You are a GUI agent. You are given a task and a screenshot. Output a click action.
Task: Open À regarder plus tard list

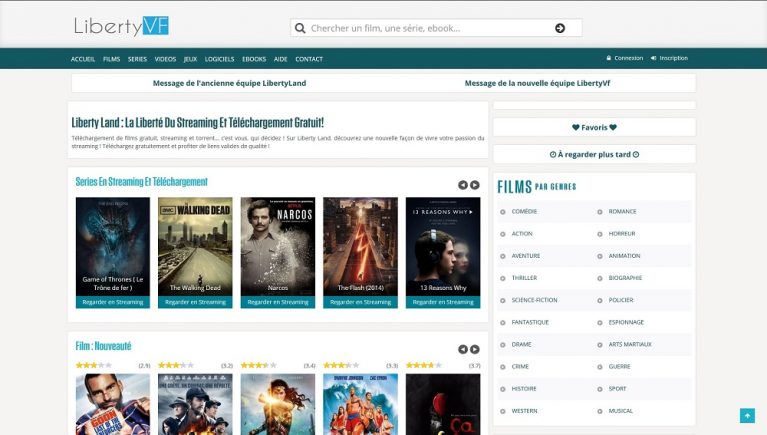[x=594, y=154]
